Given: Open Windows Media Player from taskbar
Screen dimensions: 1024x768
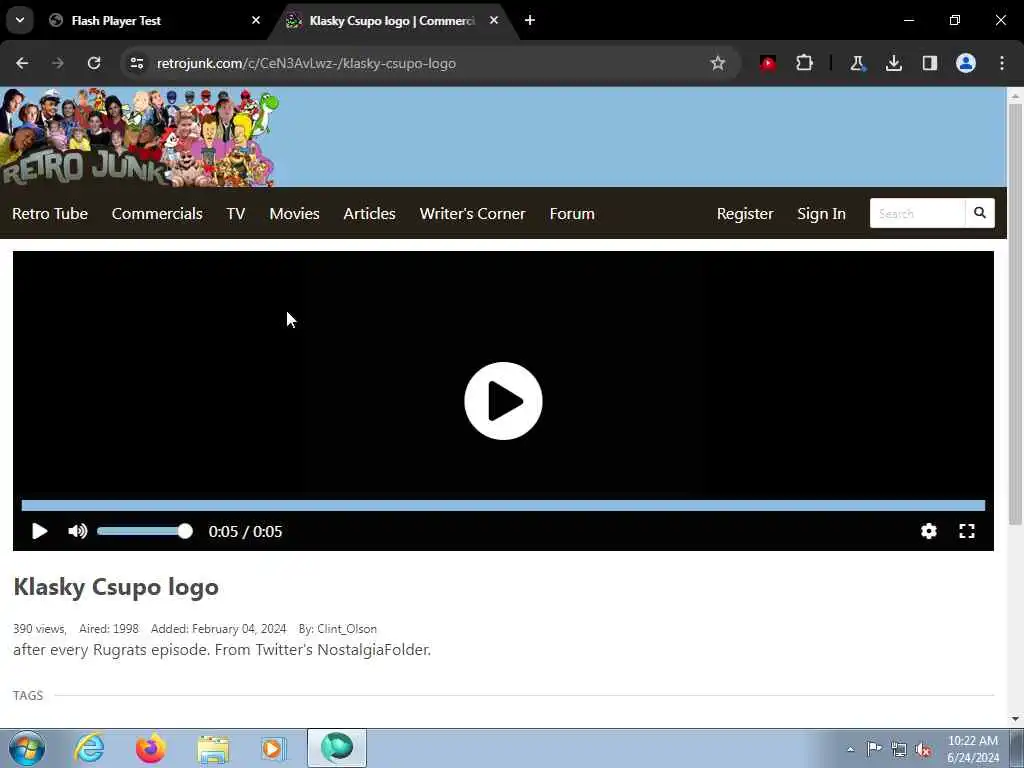Looking at the screenshot, I should coord(274,748).
